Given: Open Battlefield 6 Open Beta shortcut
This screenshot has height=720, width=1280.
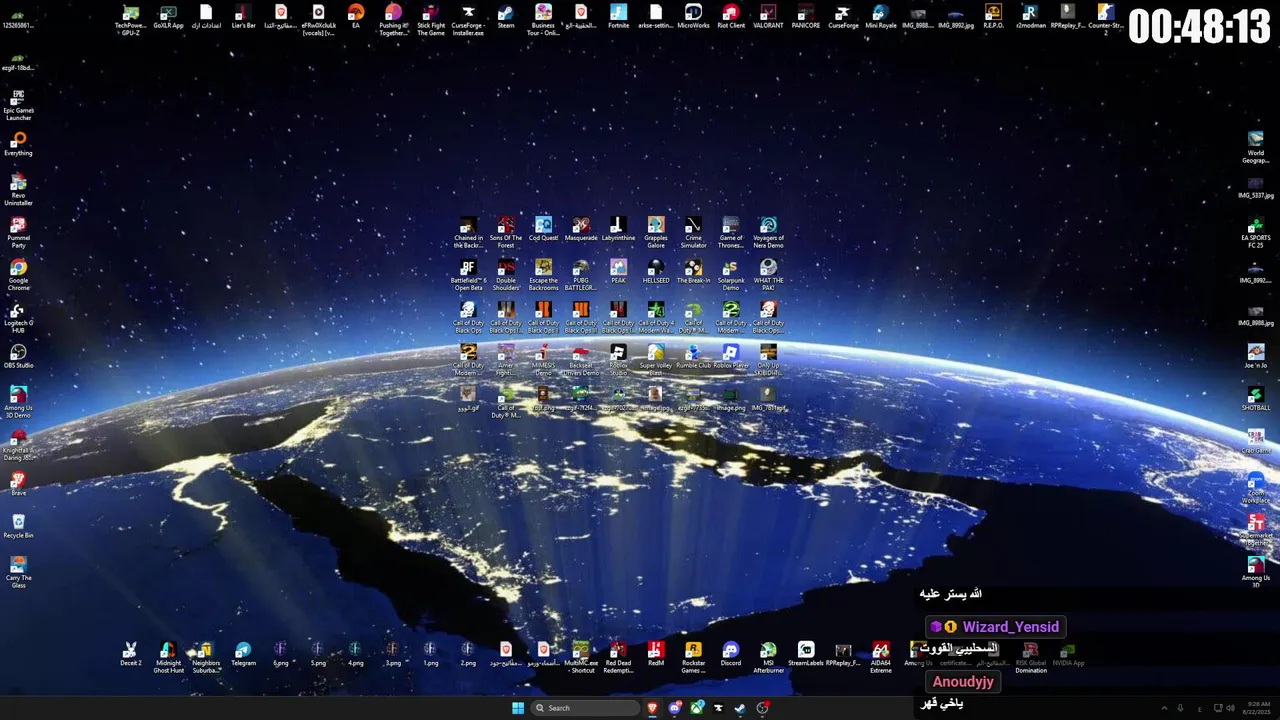Looking at the screenshot, I should [x=468, y=275].
